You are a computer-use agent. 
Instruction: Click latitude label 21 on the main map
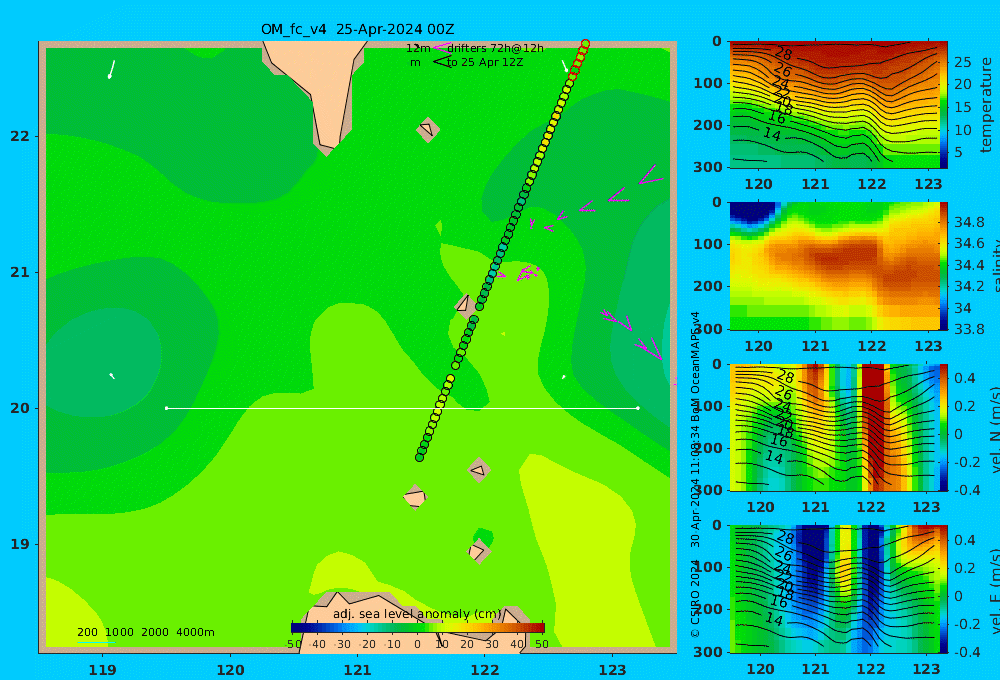[x=20, y=272]
